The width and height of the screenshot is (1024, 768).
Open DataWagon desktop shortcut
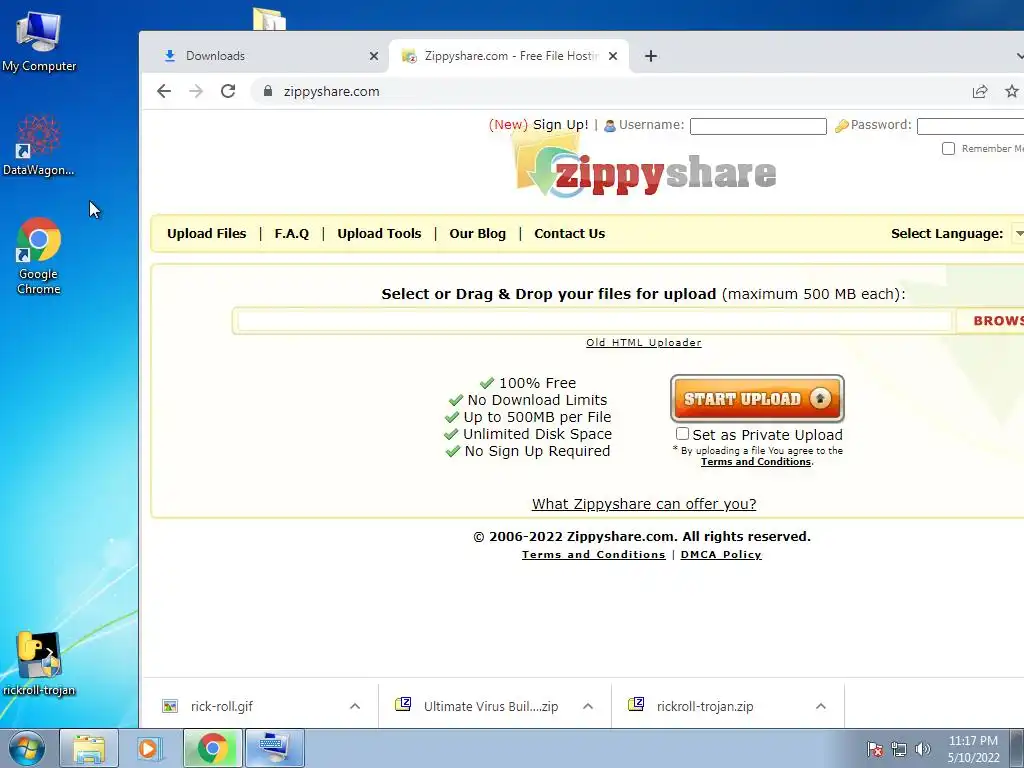point(39,145)
